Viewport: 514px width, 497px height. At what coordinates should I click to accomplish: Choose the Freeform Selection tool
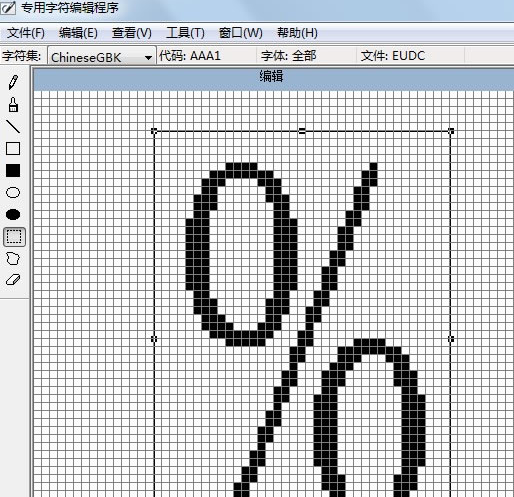pyautogui.click(x=13, y=258)
